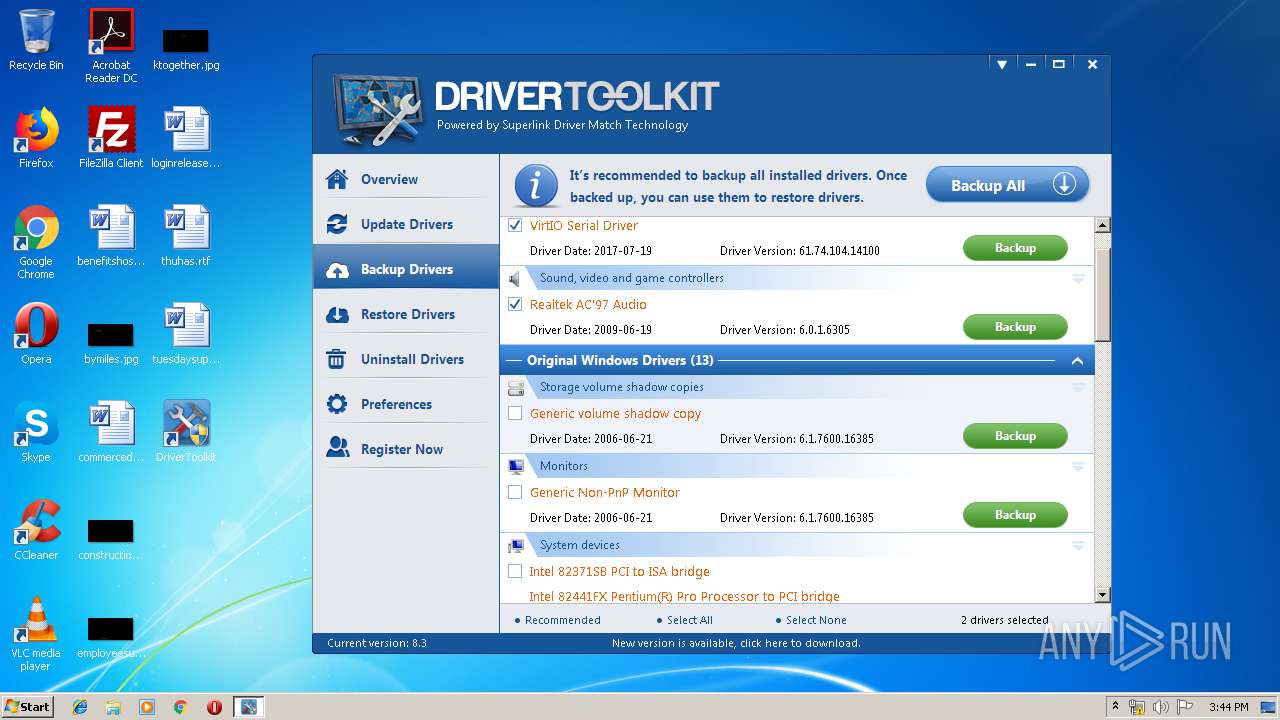The width and height of the screenshot is (1280, 720).
Task: Click the Backup Drivers cloud icon
Action: tap(337, 269)
